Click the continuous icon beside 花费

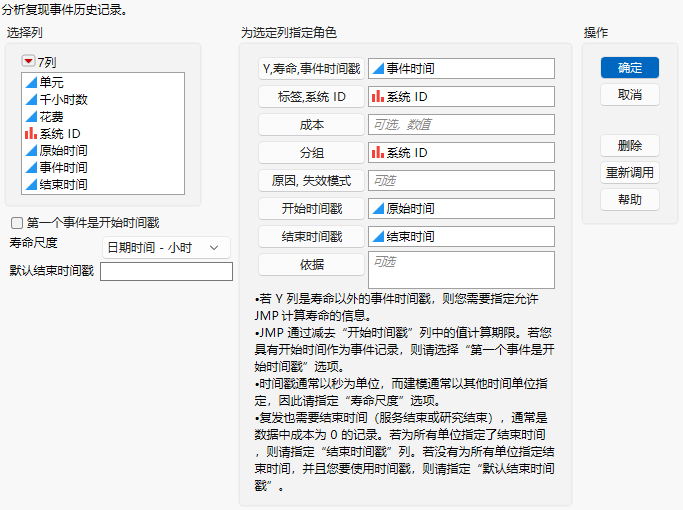coord(31,116)
